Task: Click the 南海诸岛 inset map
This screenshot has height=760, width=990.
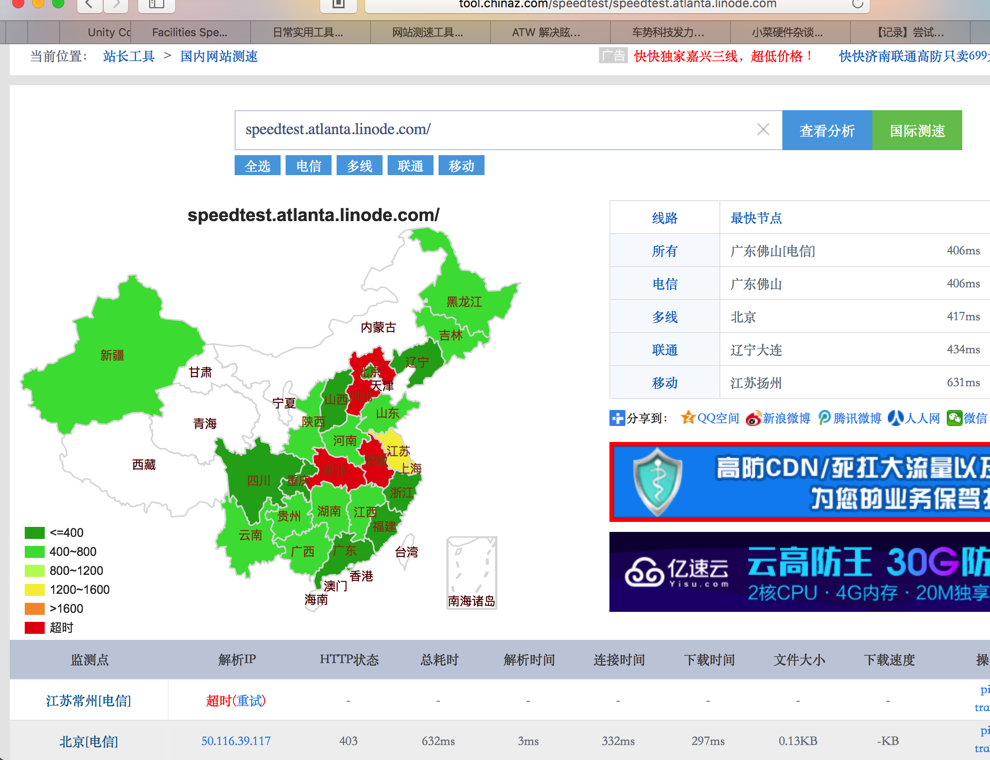Action: coord(472,573)
